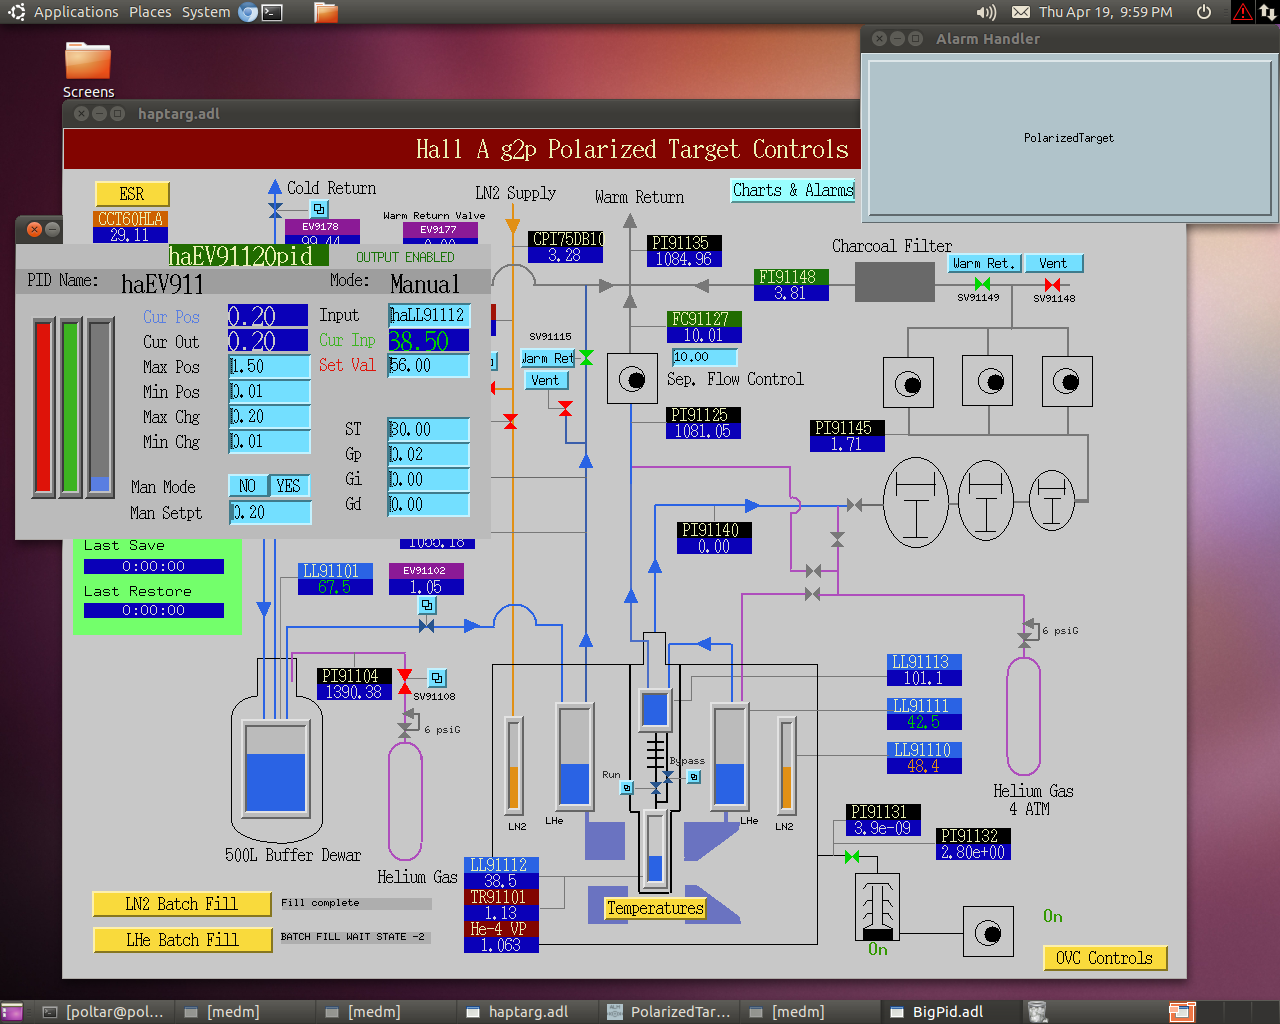Click the power/session icon in top panel
This screenshot has height=1024, width=1280.
[1204, 12]
